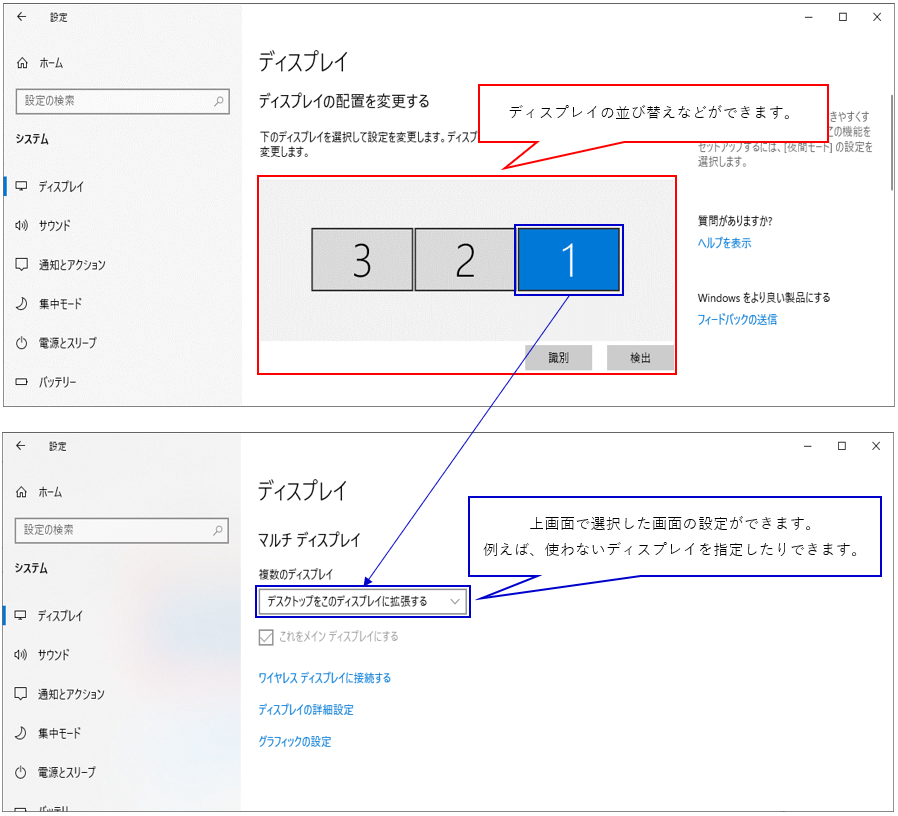Select display 2 monitor box
Screen dimensions: 898x816
pyautogui.click(x=465, y=260)
